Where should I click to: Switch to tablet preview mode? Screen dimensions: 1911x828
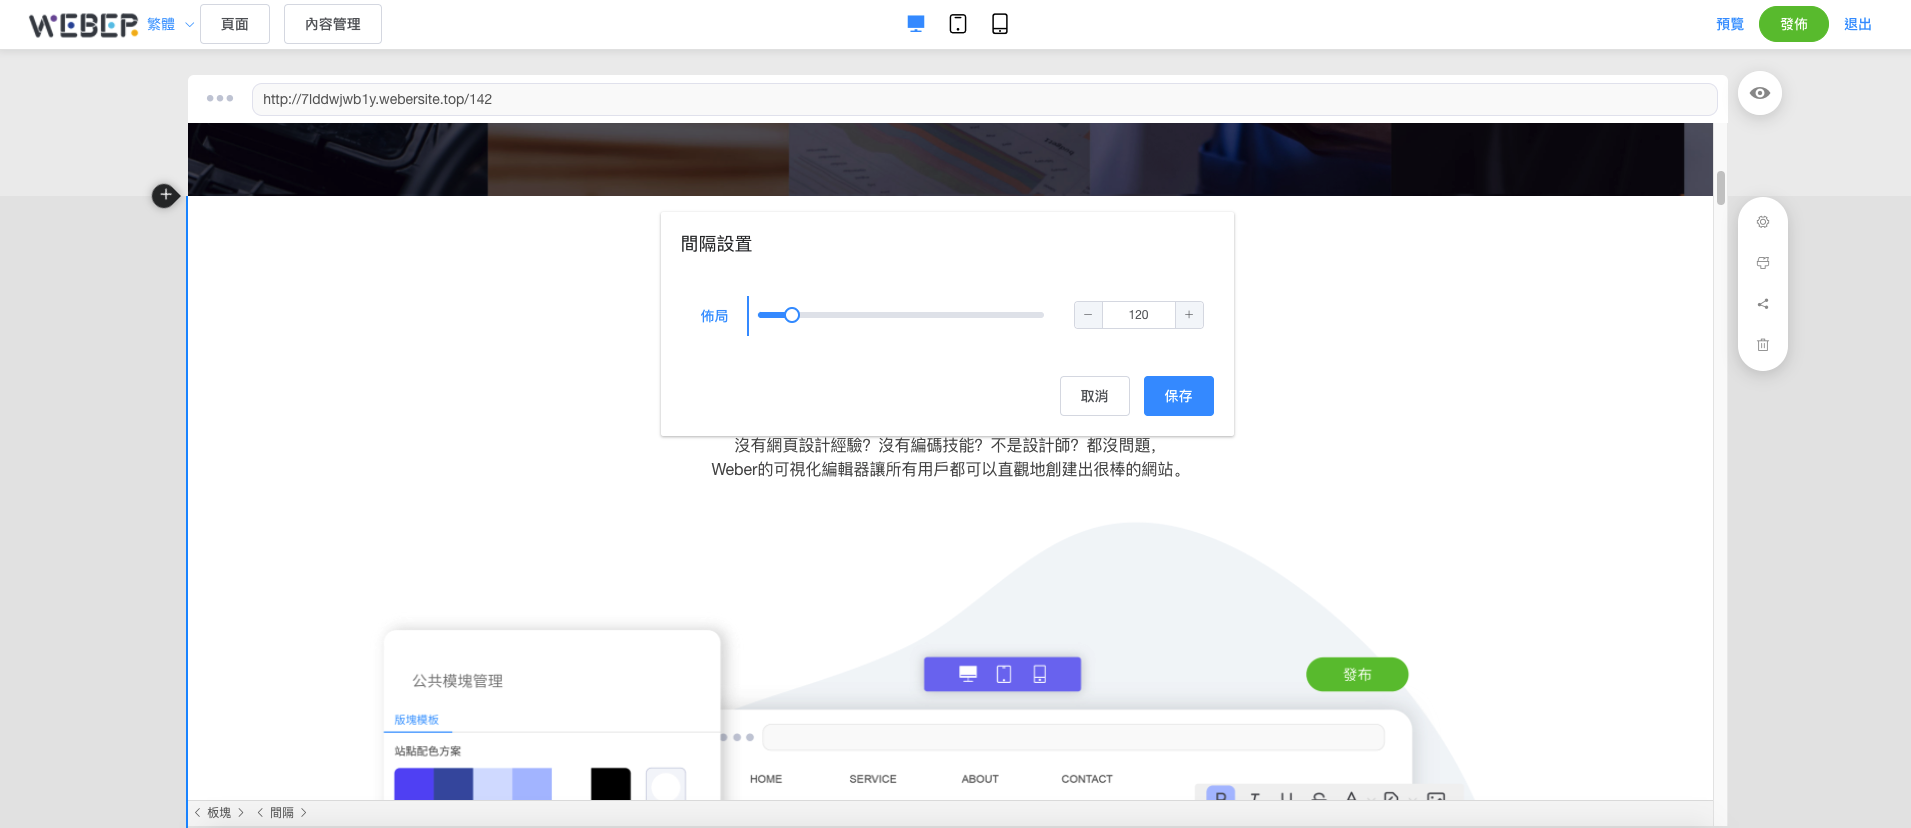click(958, 24)
